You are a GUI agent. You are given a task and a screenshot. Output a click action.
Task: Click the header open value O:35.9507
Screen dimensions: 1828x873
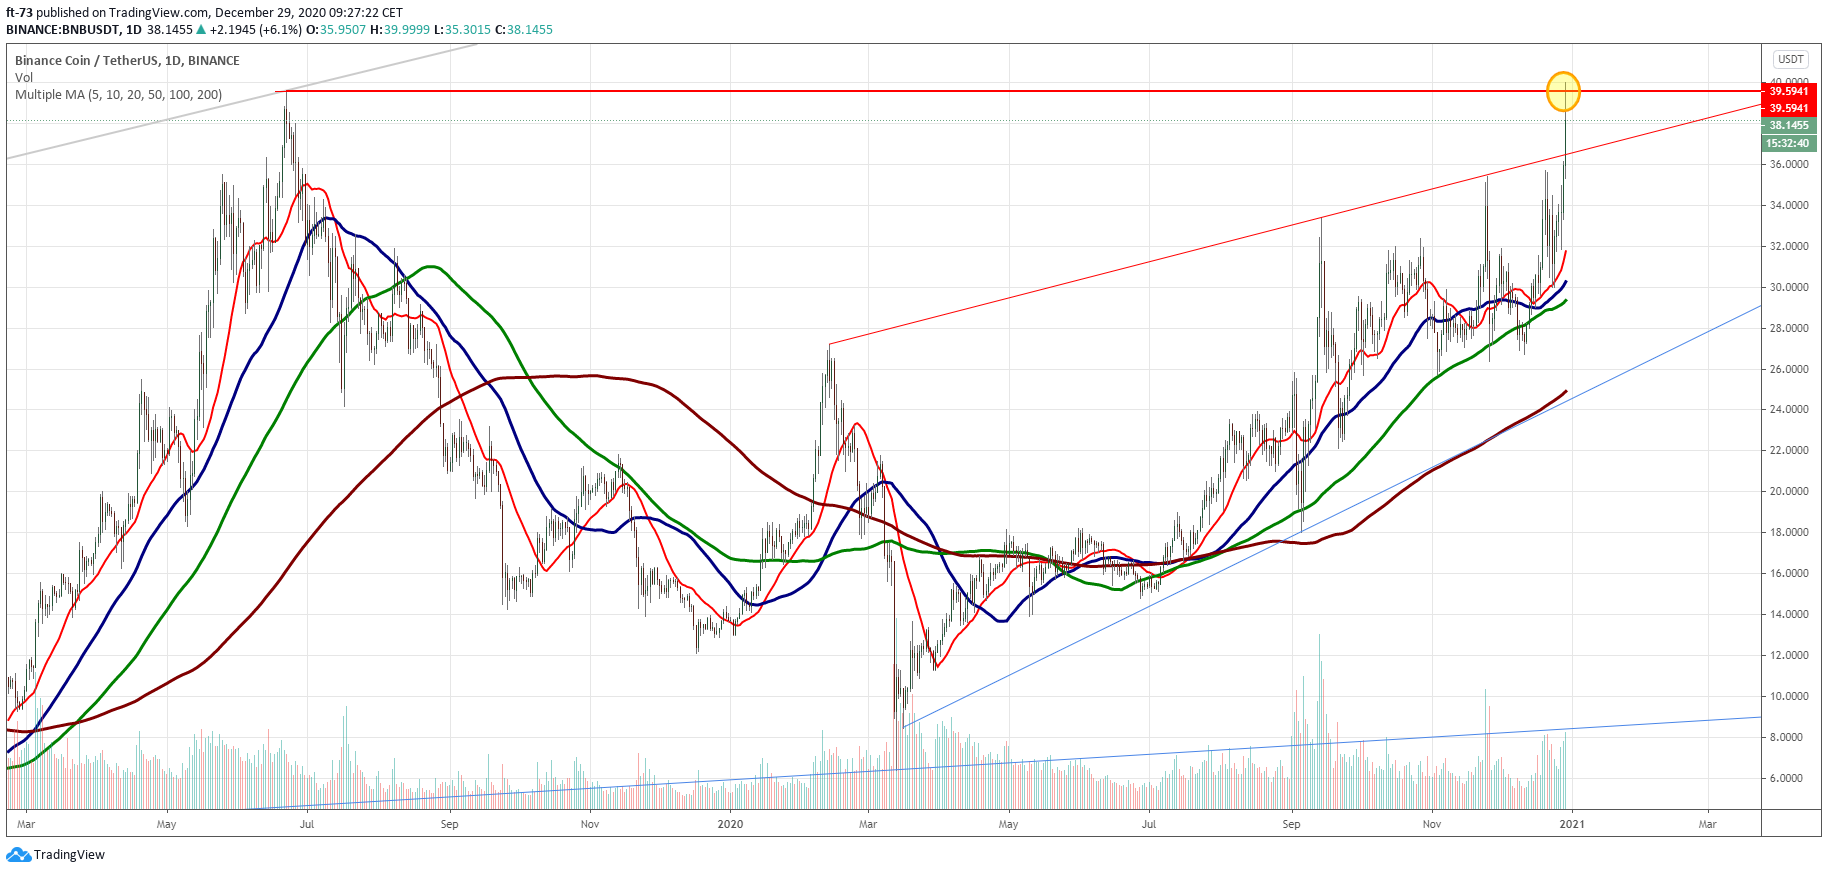coord(336,30)
